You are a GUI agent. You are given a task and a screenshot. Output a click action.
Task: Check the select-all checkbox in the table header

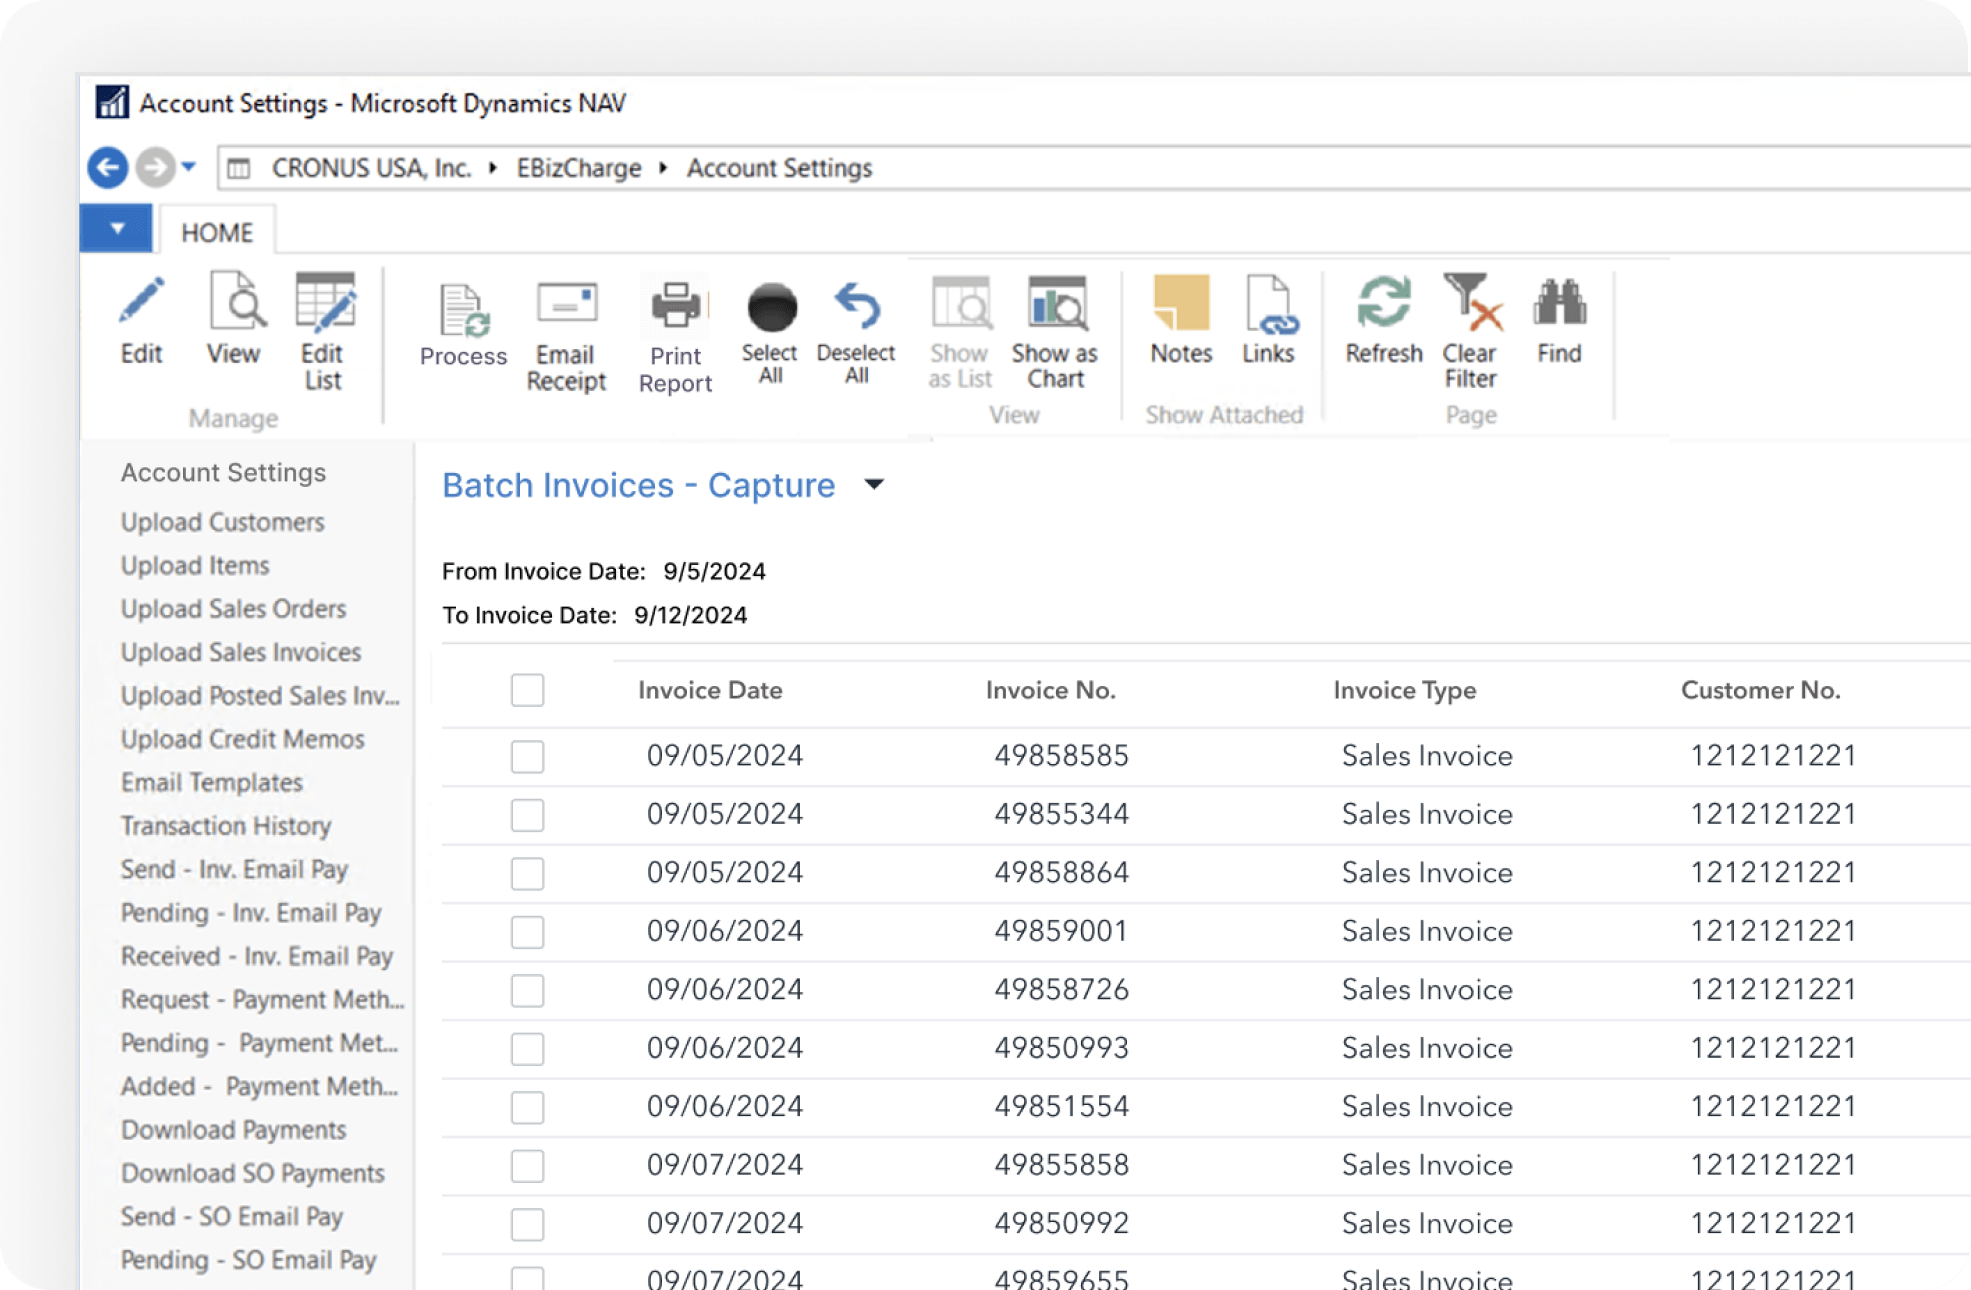point(527,690)
